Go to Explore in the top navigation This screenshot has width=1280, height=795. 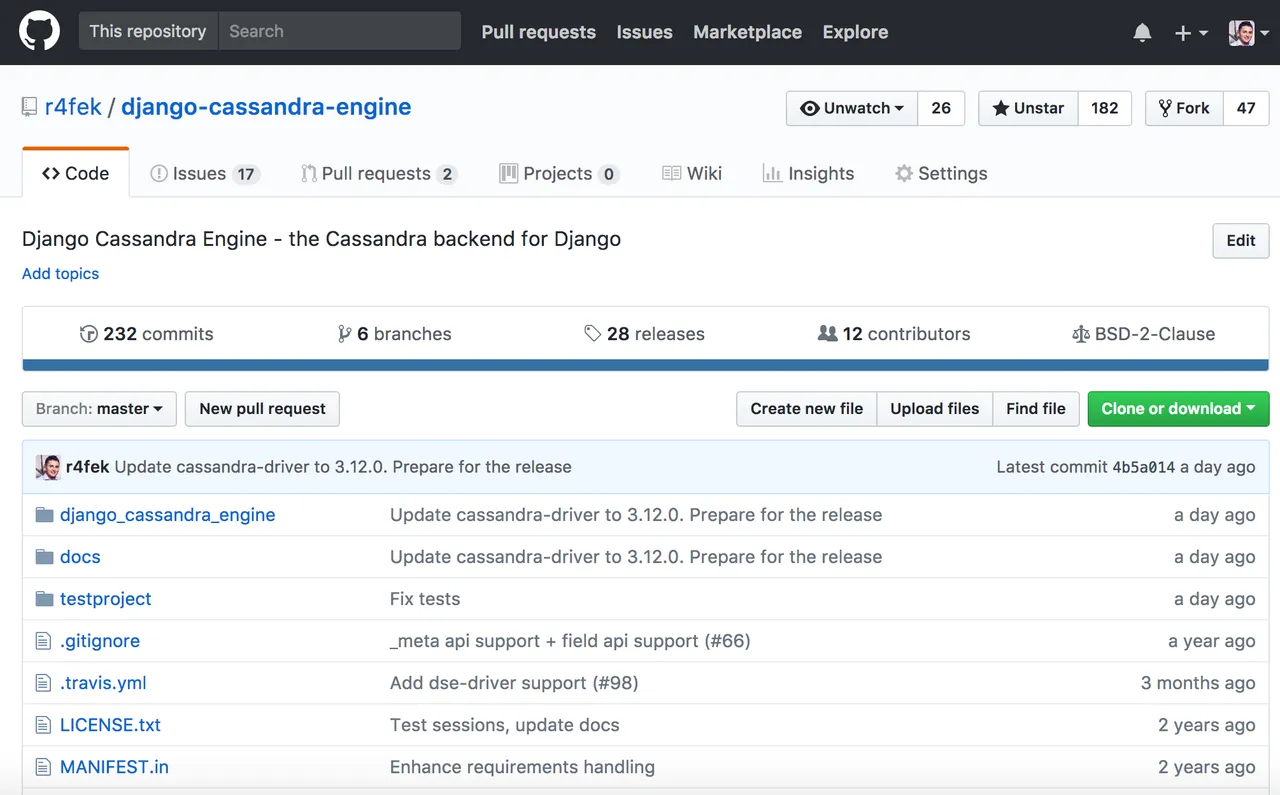[x=855, y=32]
